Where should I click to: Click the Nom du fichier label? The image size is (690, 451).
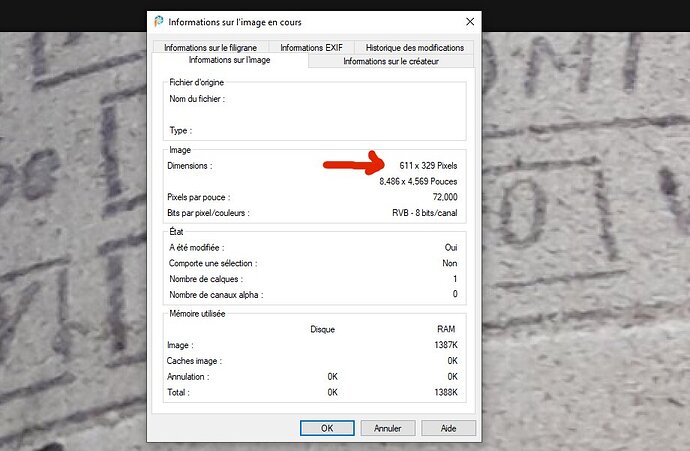(197, 99)
